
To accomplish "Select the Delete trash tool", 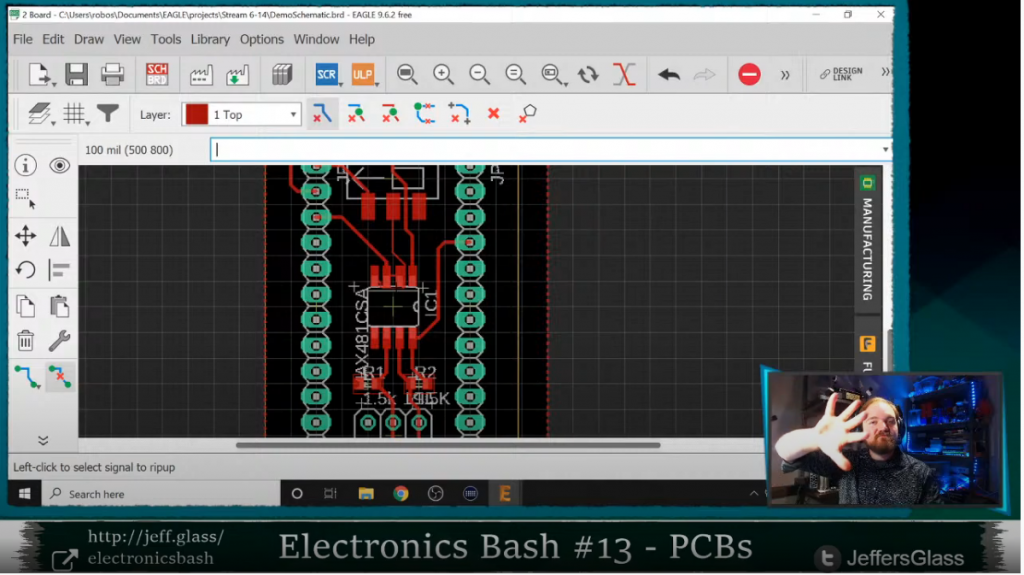I will pyautogui.click(x=25, y=340).
